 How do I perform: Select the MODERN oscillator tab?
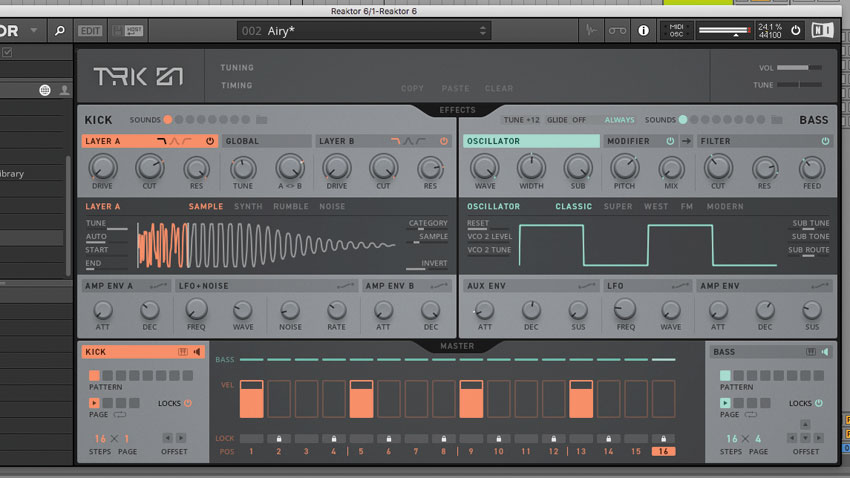coord(725,206)
